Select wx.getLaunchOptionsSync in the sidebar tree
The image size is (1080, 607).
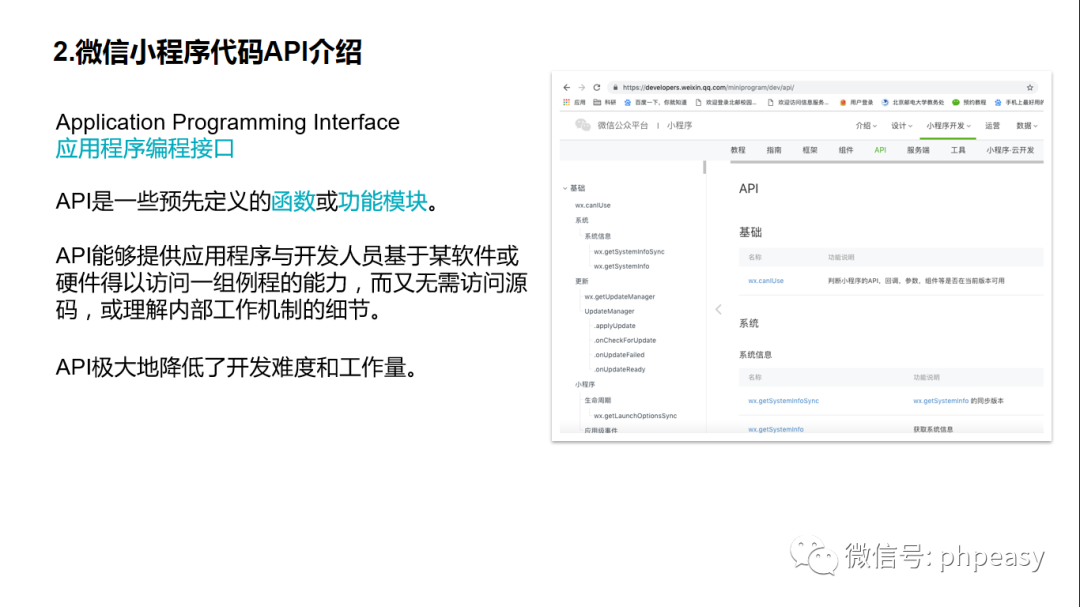point(635,415)
